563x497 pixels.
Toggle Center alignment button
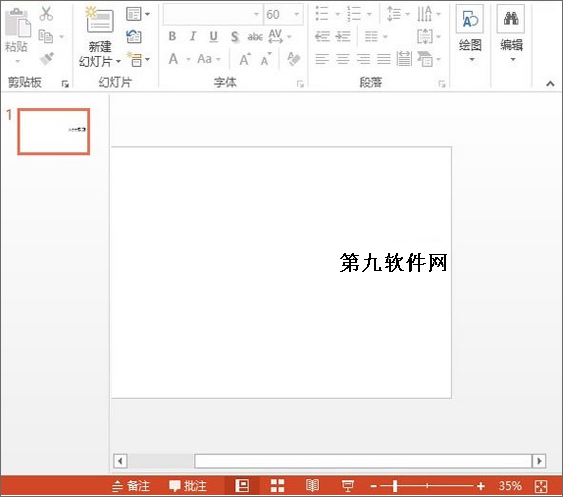click(343, 59)
